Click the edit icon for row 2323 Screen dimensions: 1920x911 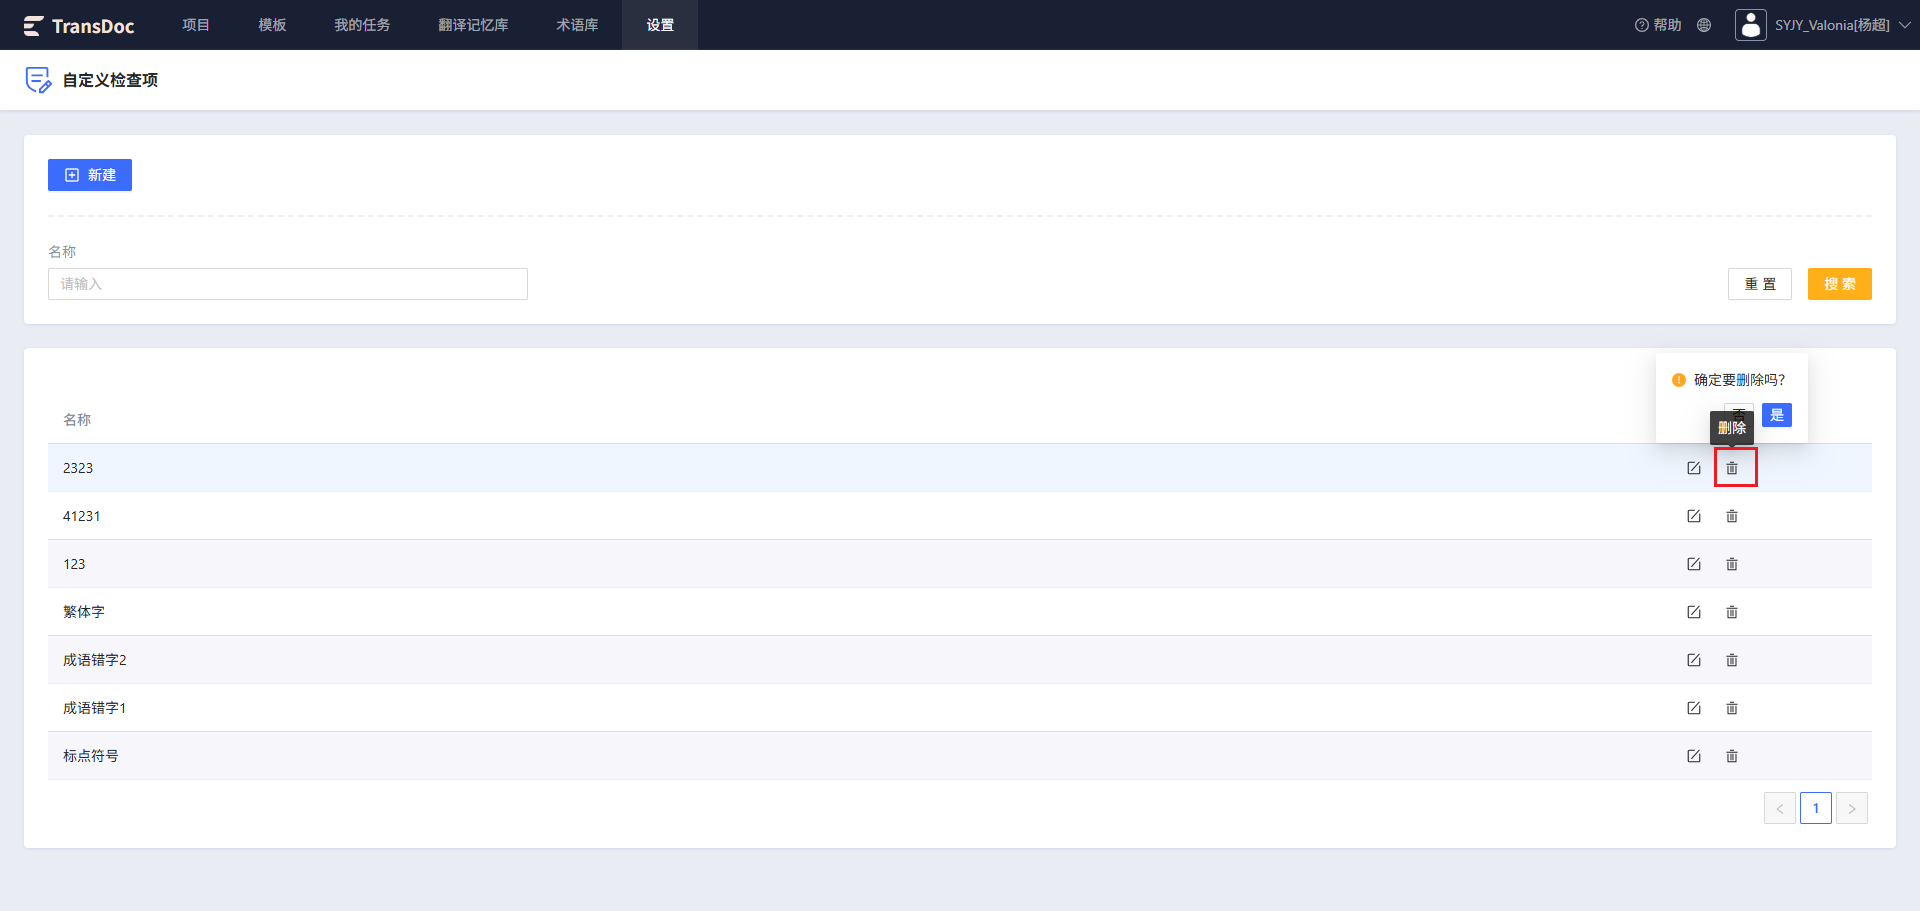[1694, 468]
